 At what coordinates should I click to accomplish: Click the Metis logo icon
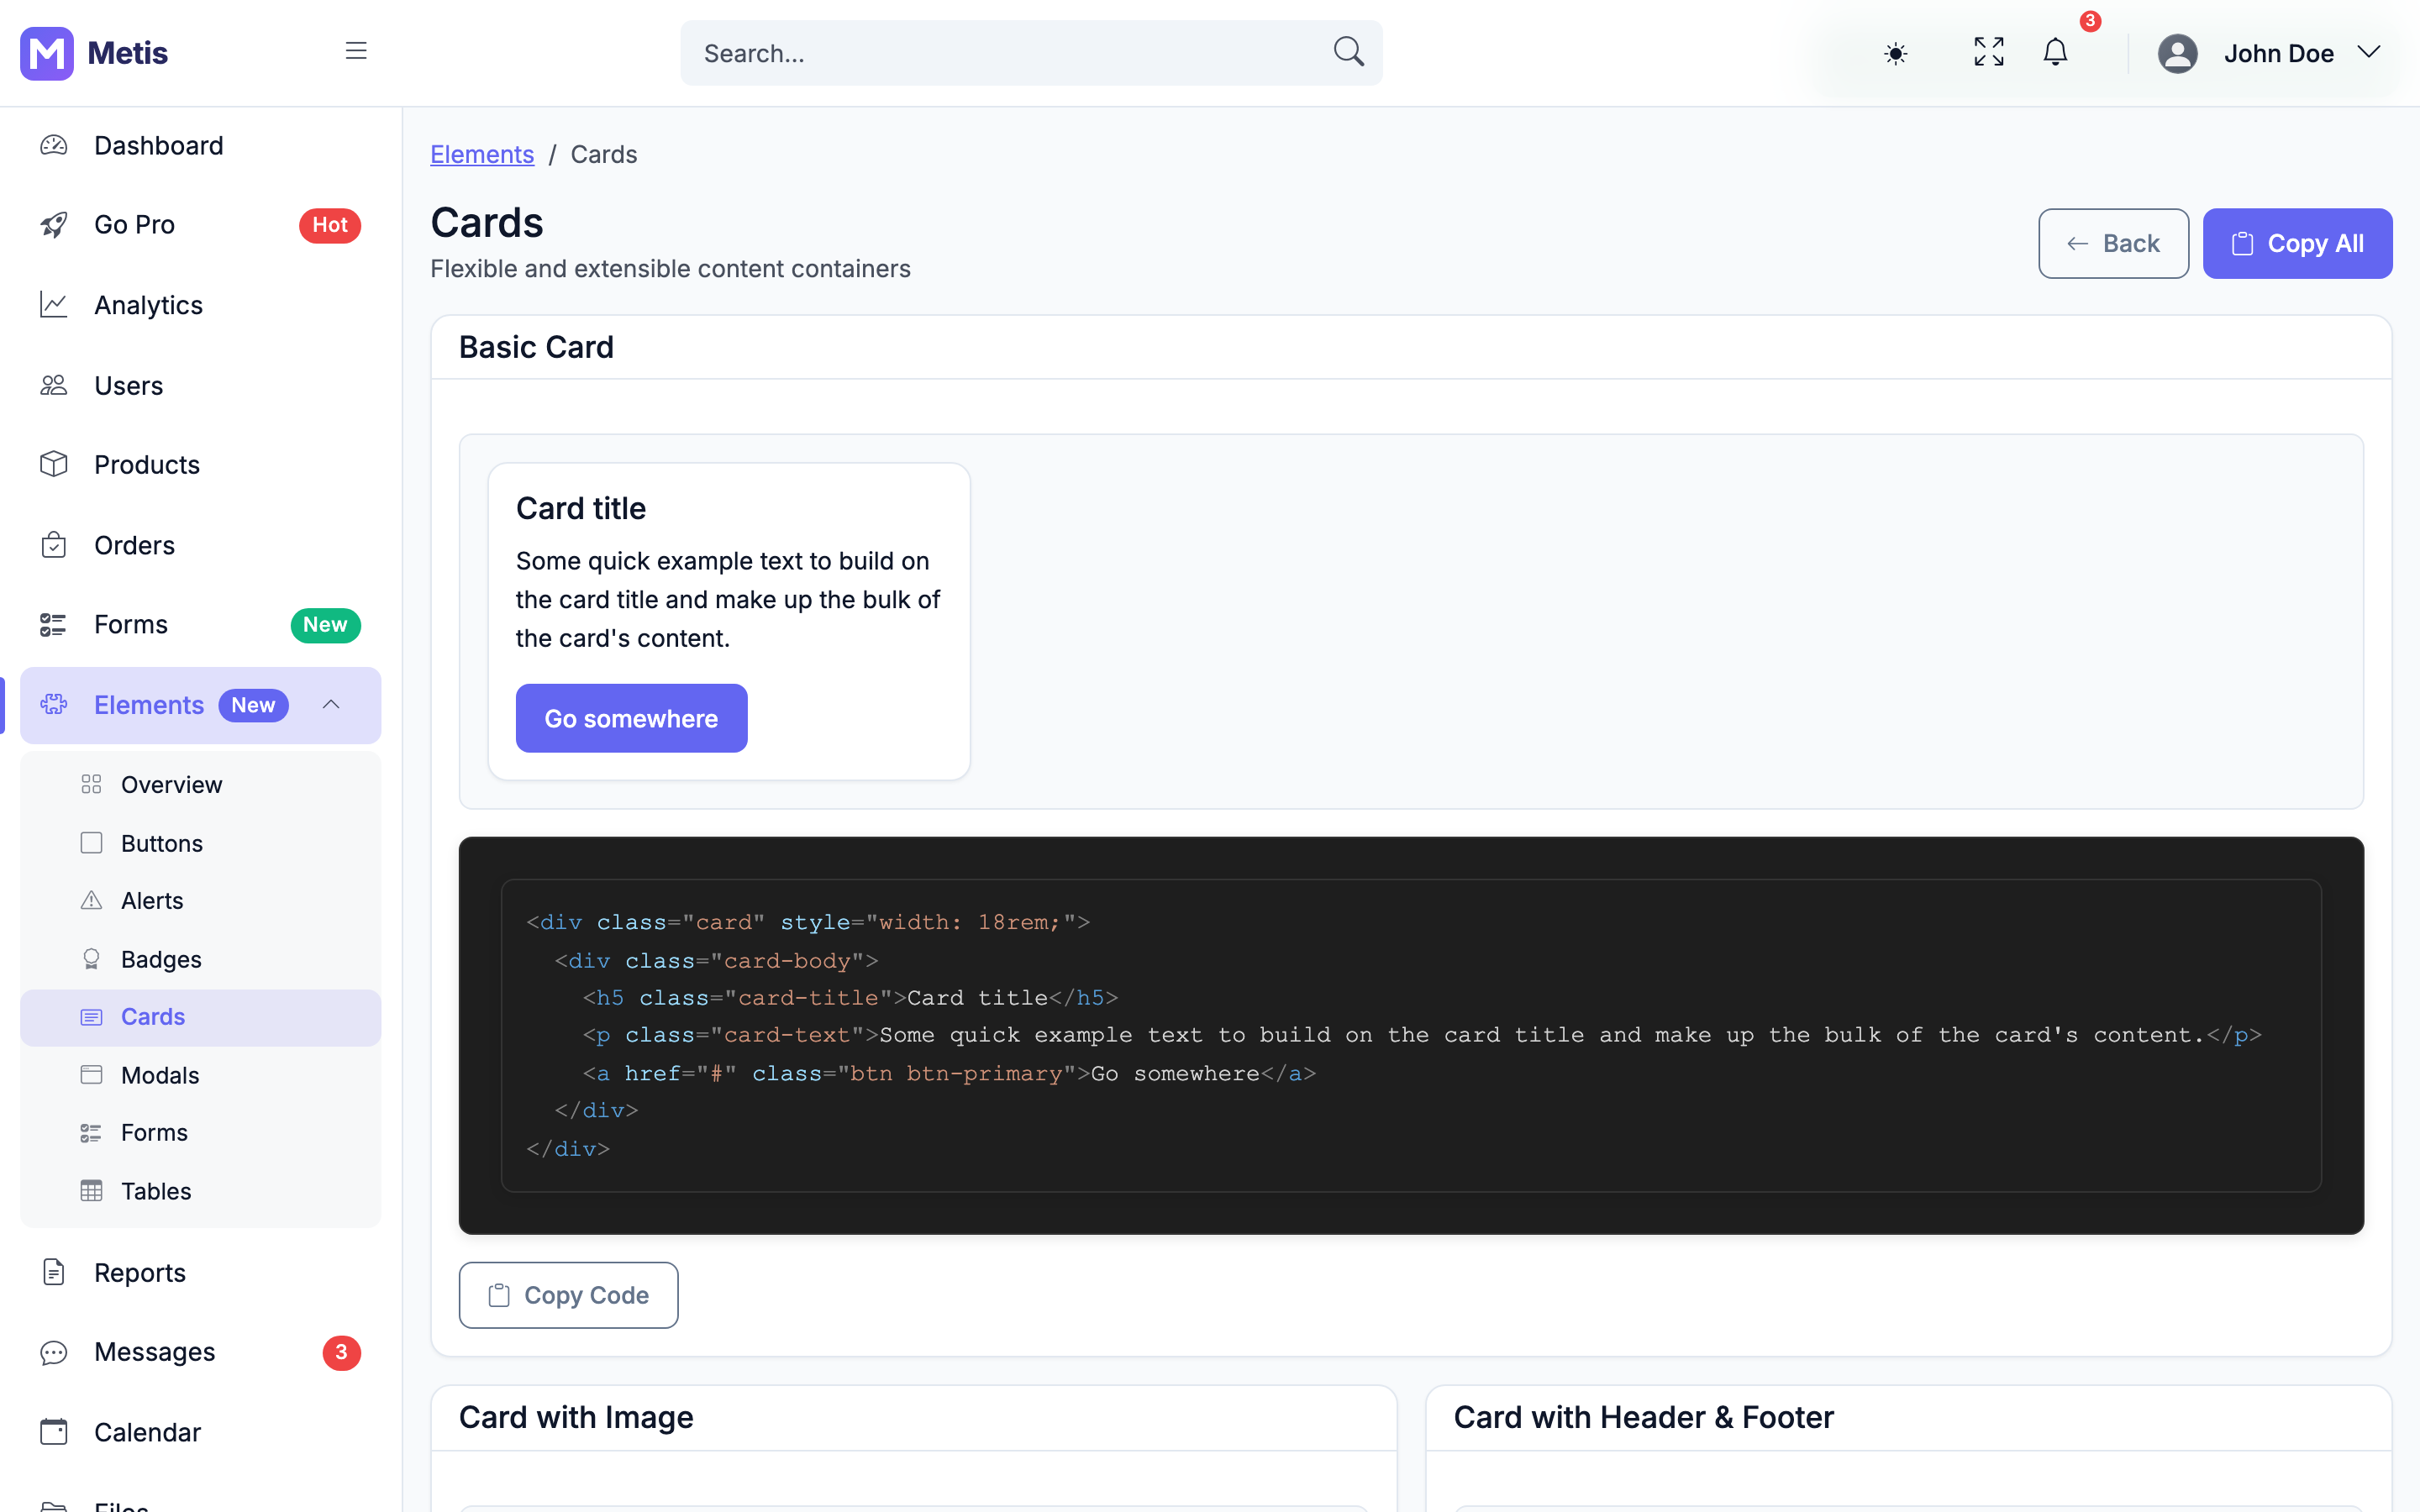(47, 53)
